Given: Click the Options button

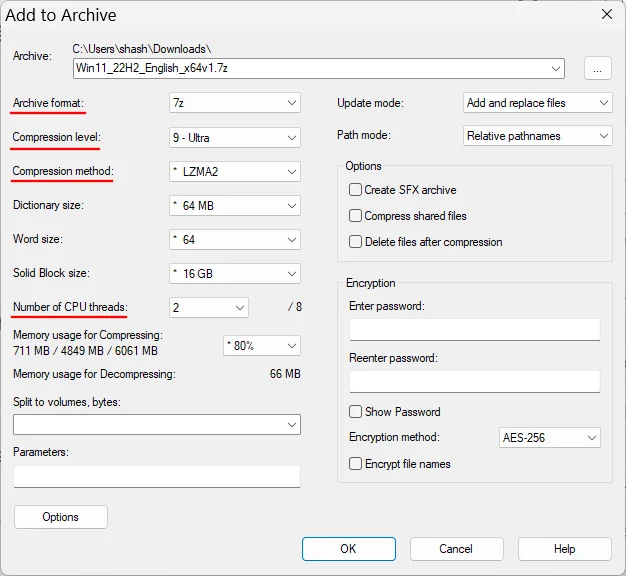Looking at the screenshot, I should [61, 517].
